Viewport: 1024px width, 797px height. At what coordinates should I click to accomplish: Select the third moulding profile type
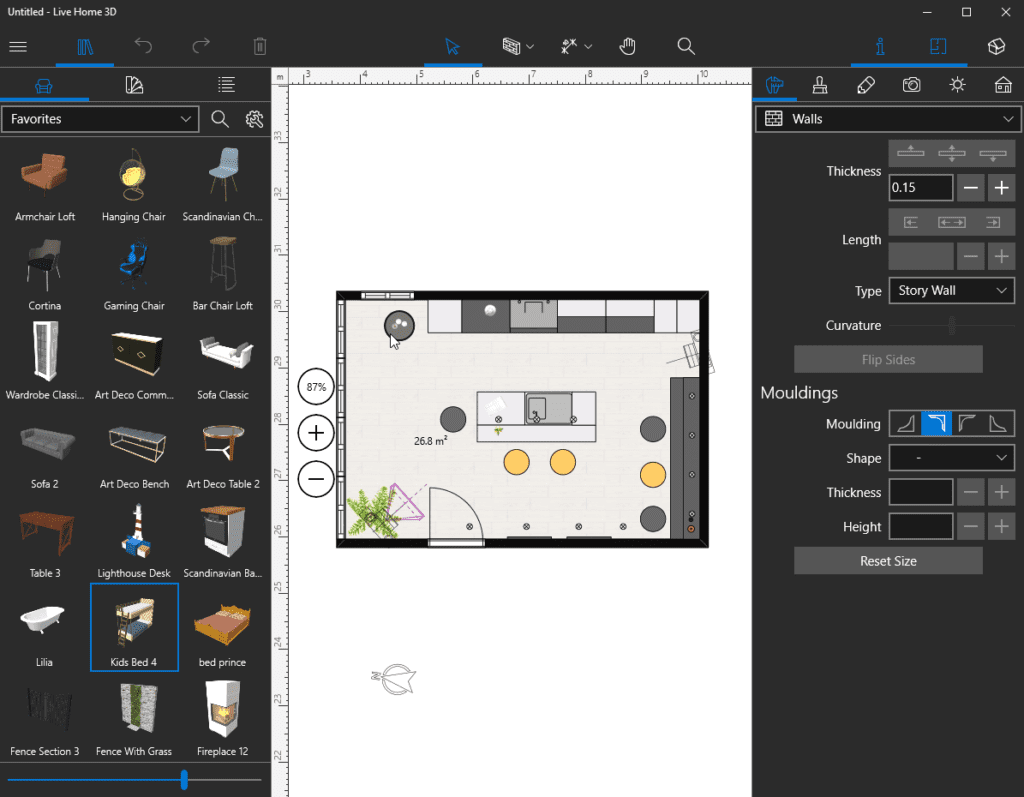pyautogui.click(x=967, y=423)
